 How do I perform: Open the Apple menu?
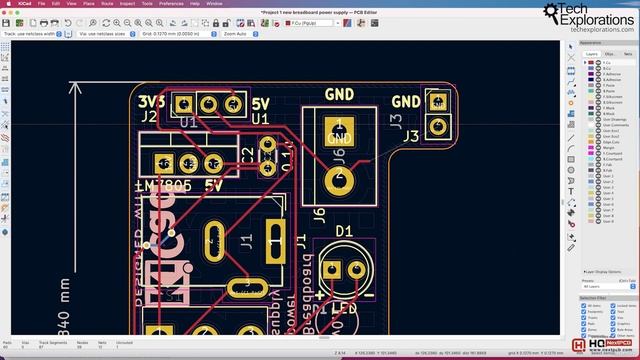point(9,4)
